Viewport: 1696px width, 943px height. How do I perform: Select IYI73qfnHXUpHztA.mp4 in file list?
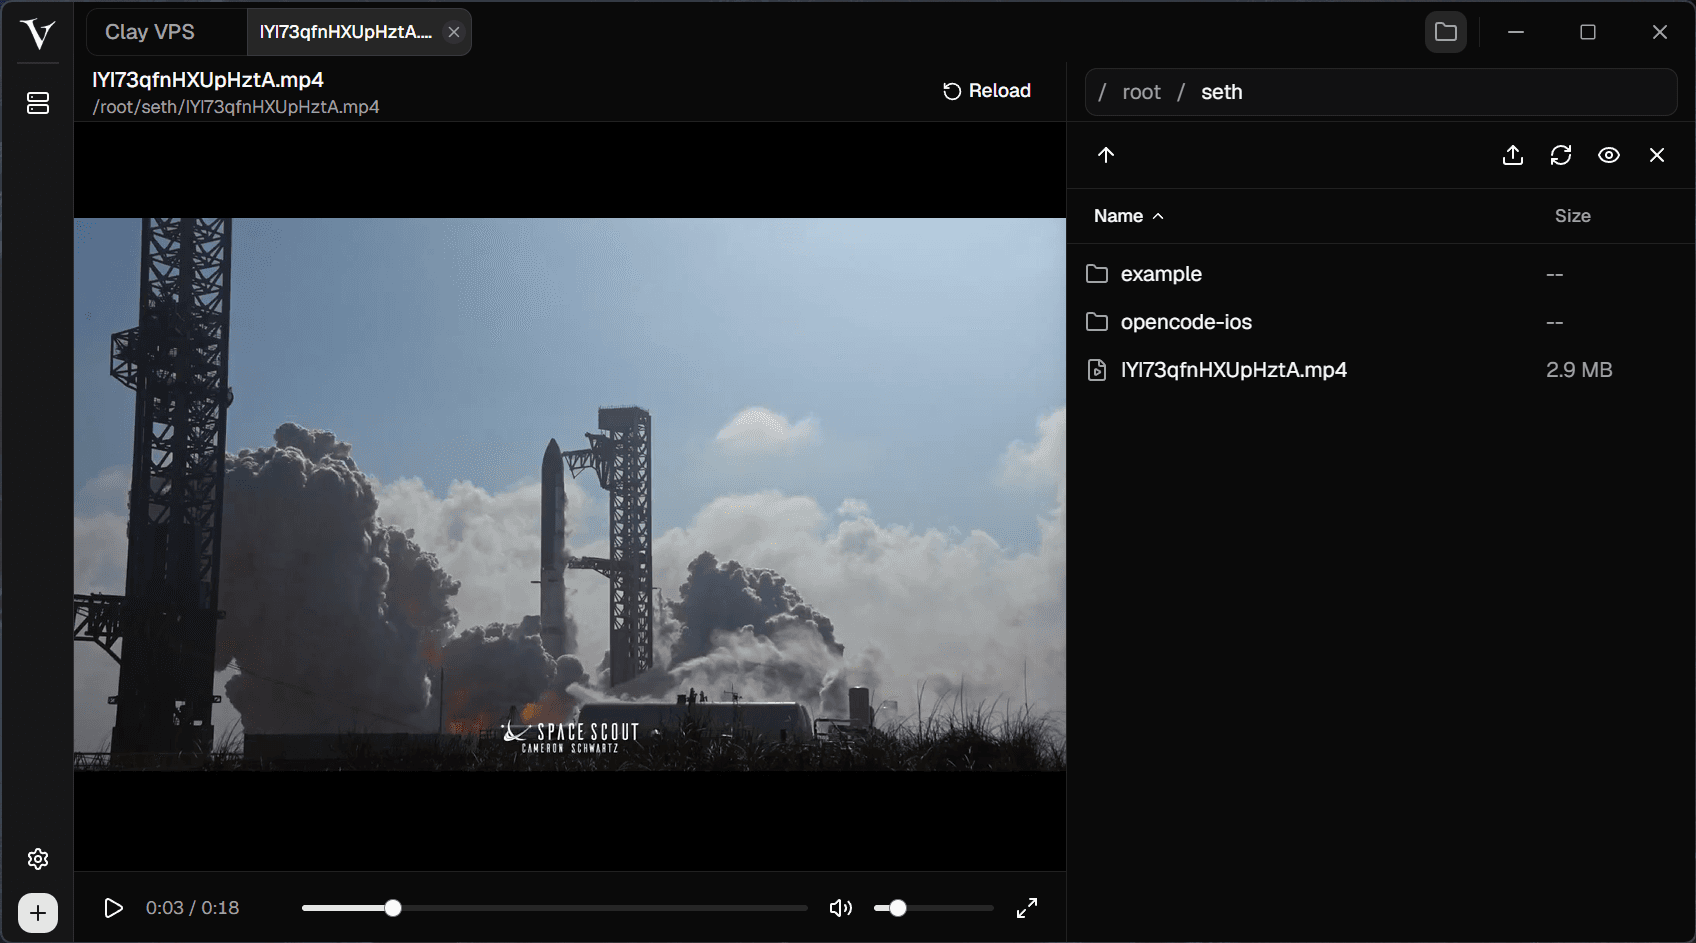1381,370
